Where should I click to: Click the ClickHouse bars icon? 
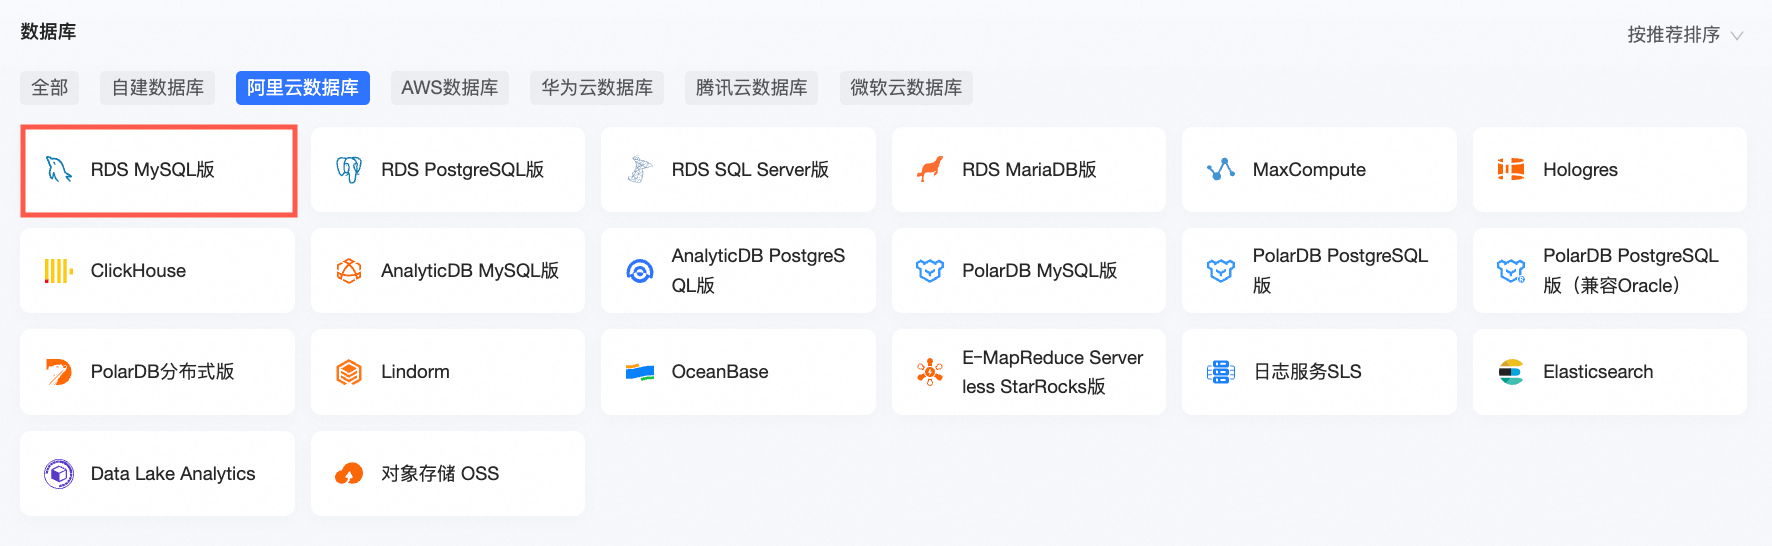point(59,271)
